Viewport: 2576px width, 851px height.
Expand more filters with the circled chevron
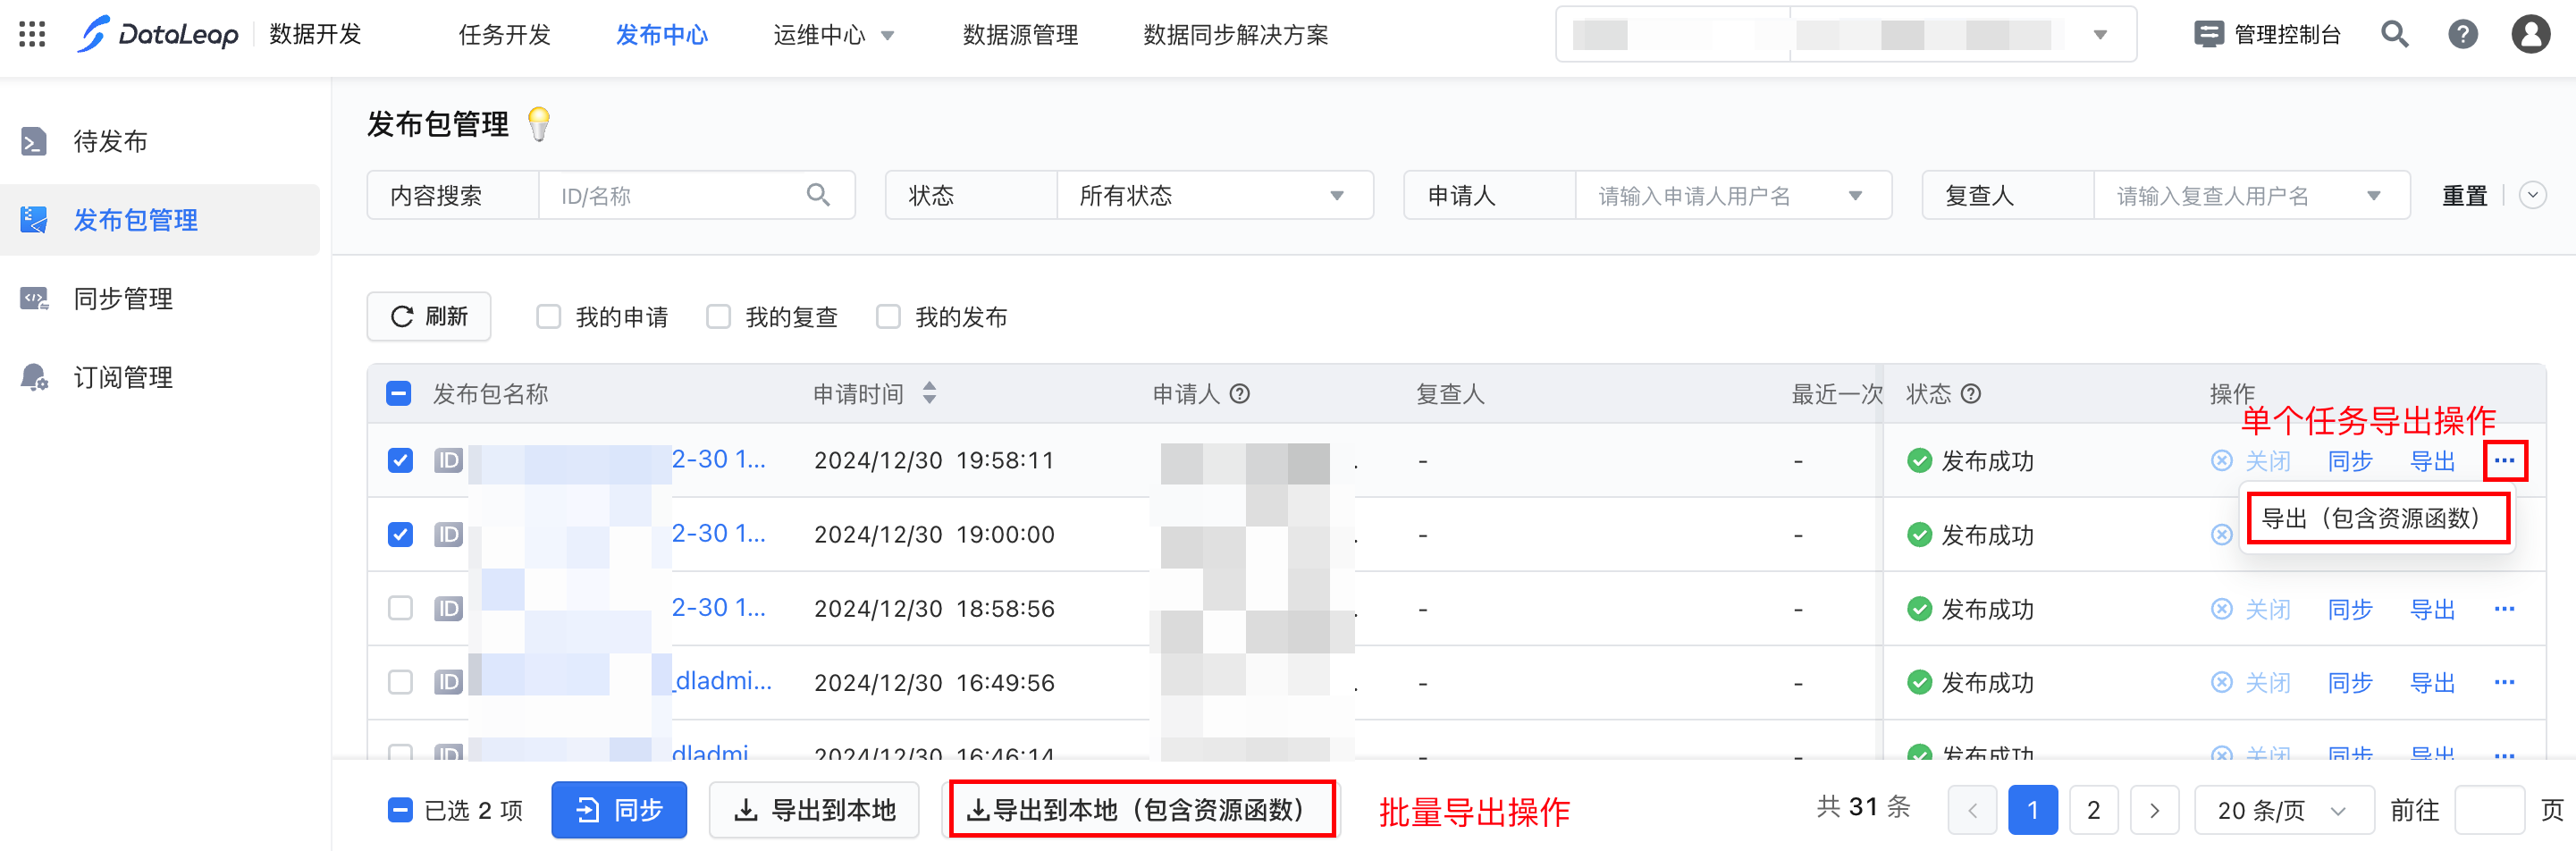pyautogui.click(x=2532, y=195)
